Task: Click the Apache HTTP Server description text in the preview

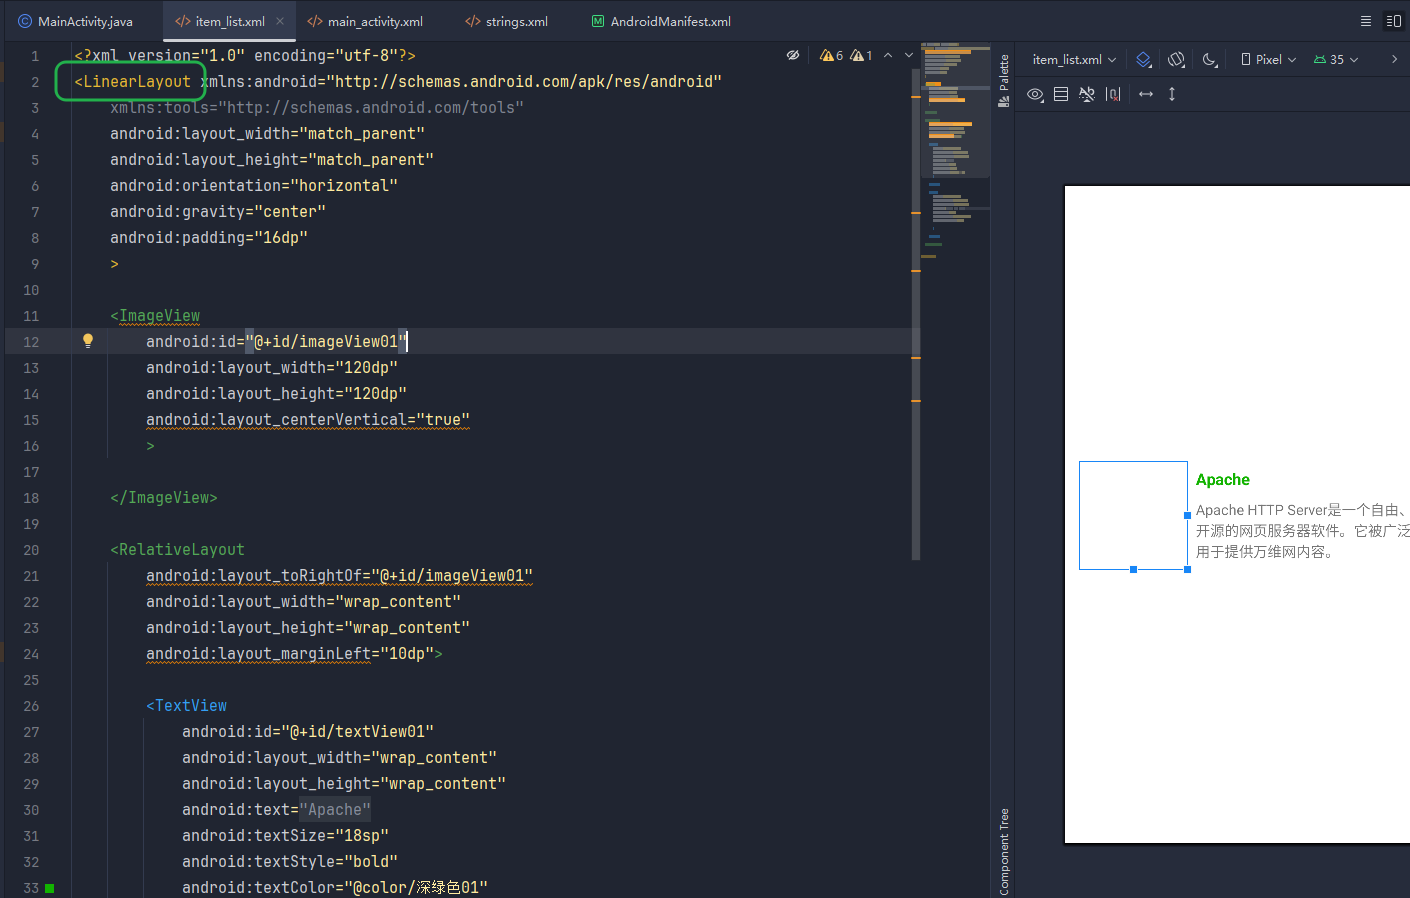Action: (1303, 531)
